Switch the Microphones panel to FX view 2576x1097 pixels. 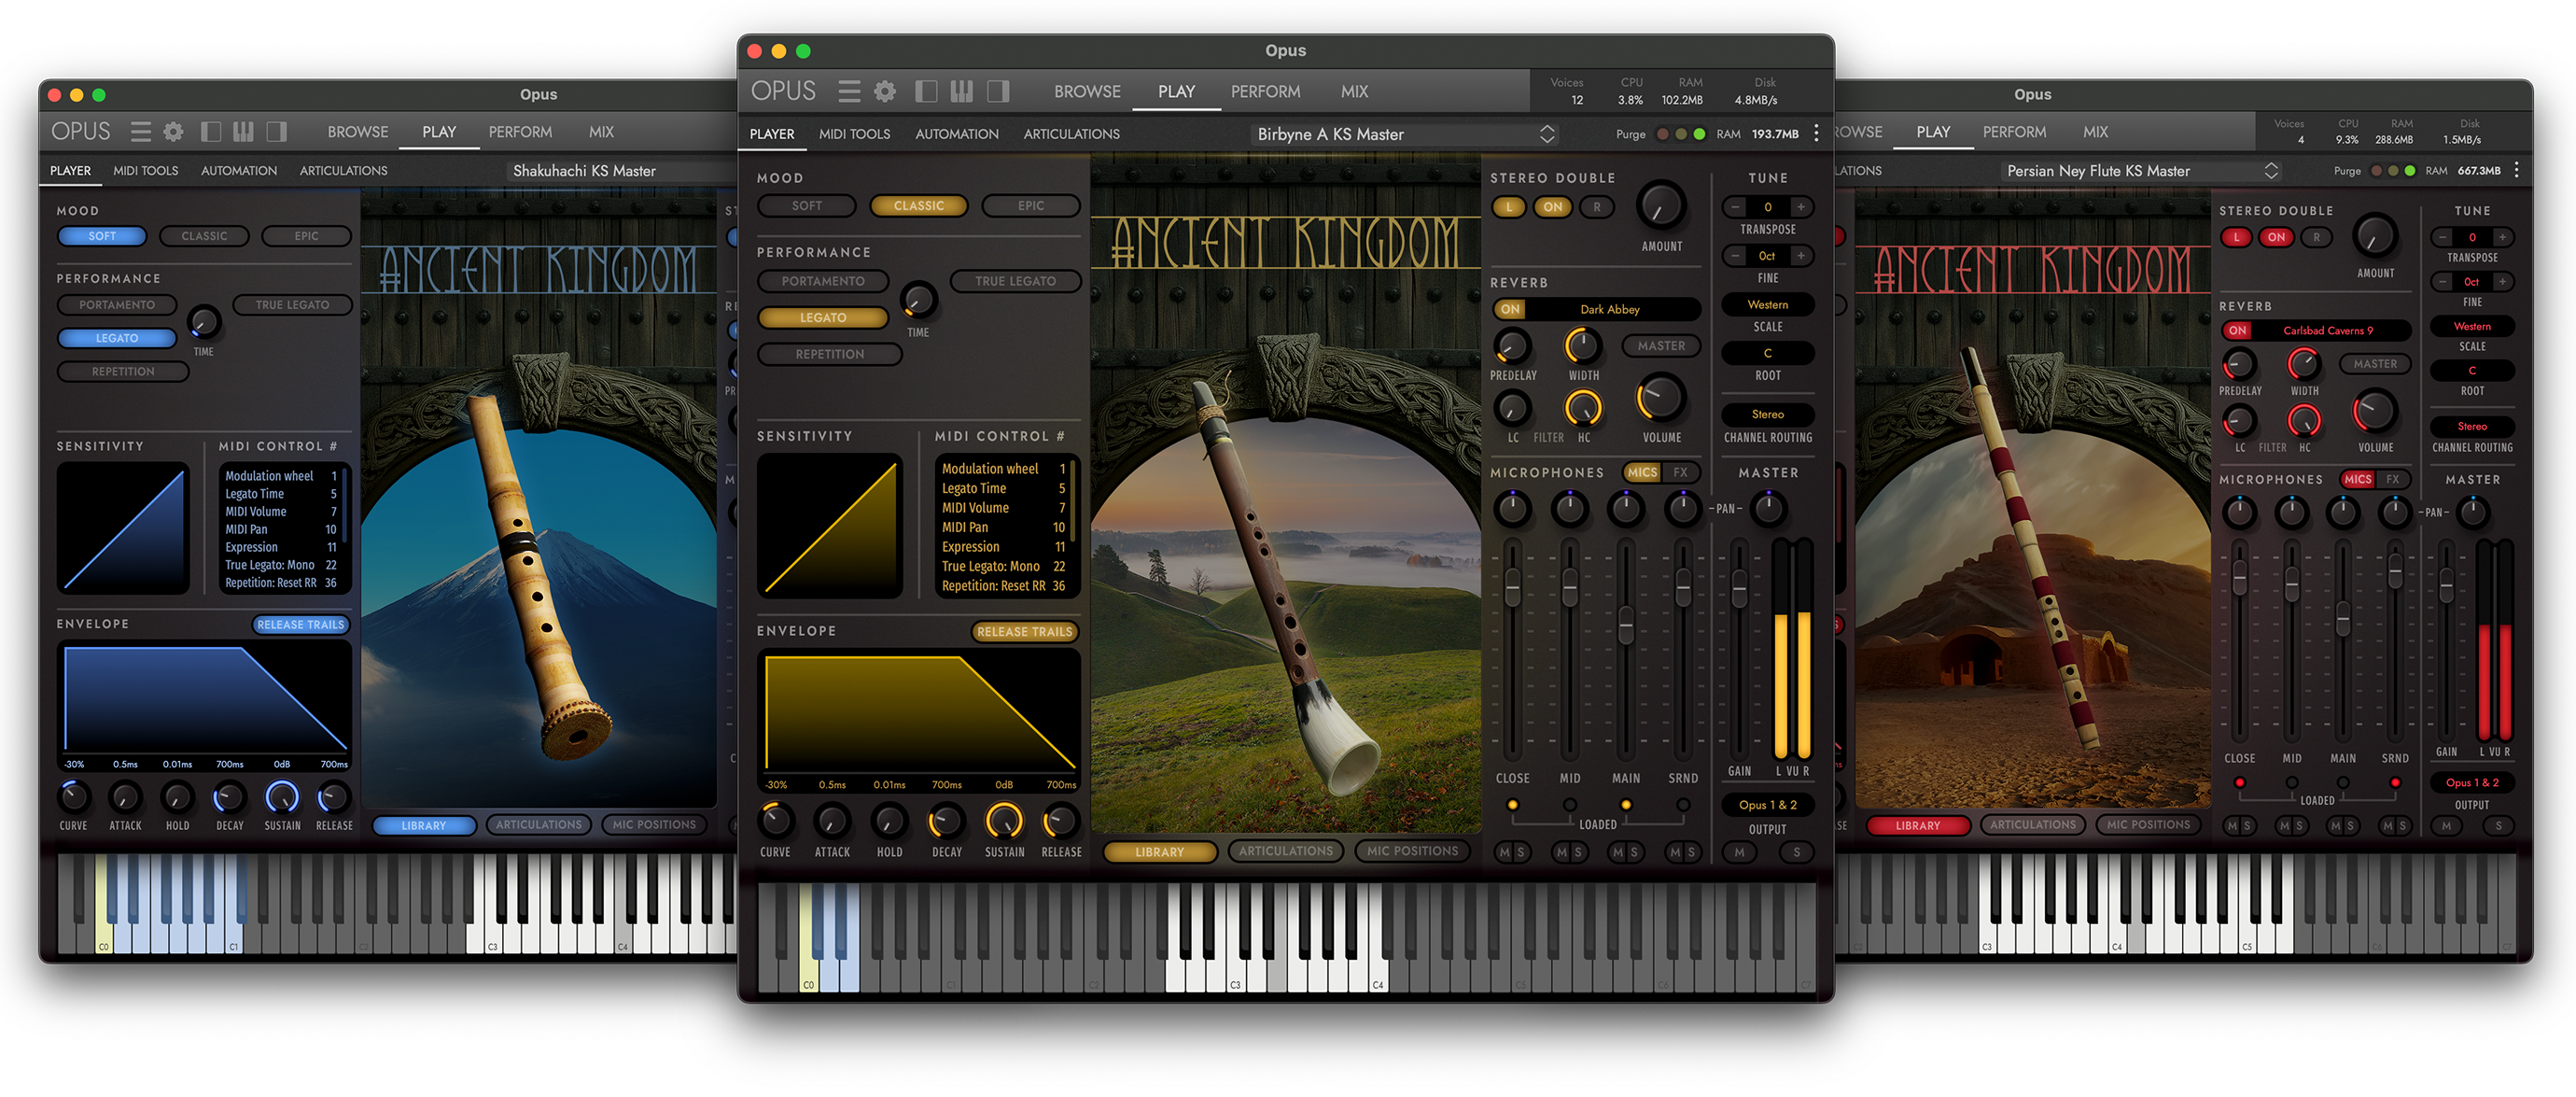pos(1681,472)
